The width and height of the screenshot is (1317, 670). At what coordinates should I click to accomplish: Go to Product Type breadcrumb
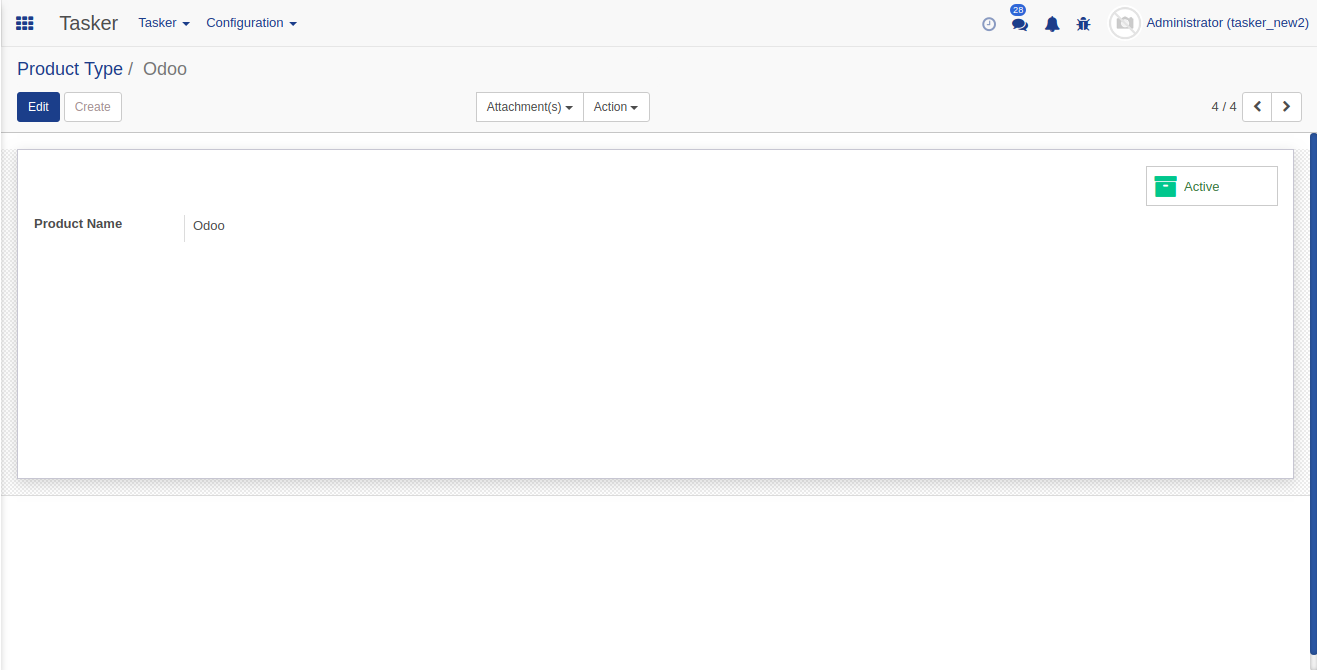coord(70,69)
